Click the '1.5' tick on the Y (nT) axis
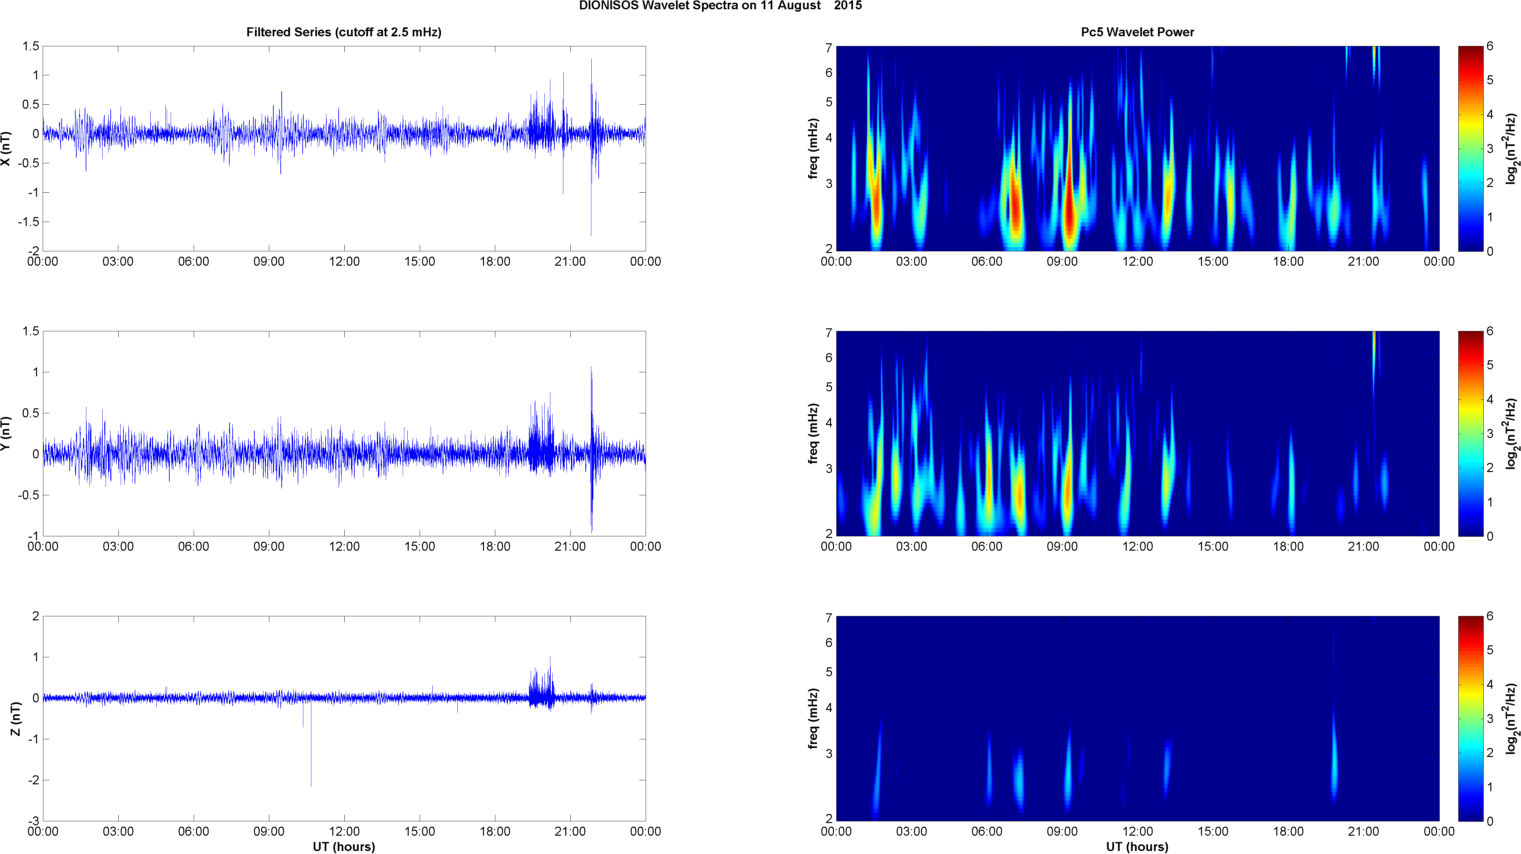Image resolution: width=1521 pixels, height=854 pixels. click(x=30, y=331)
